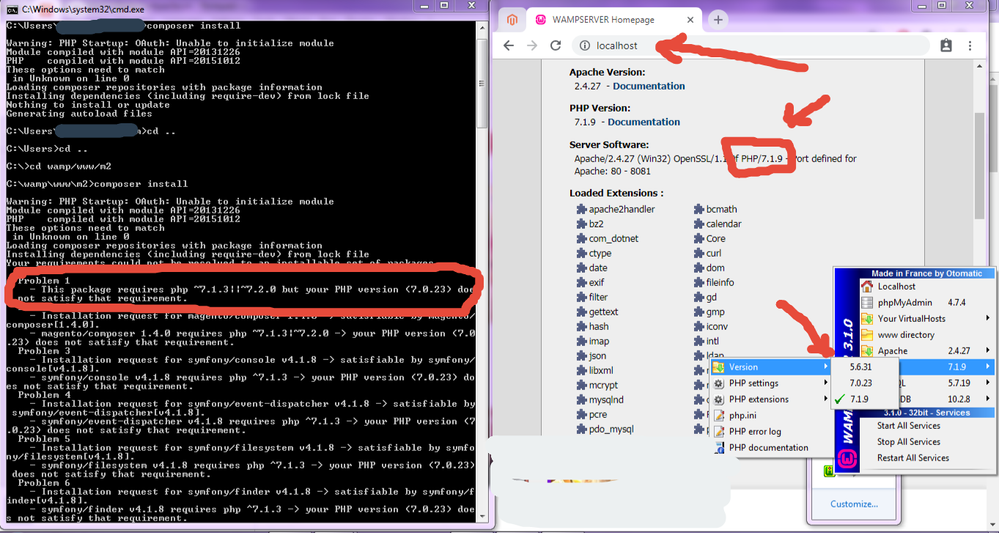Click the cmd window scroll down arrow
Image resolution: width=999 pixels, height=533 pixels.
(x=482, y=517)
